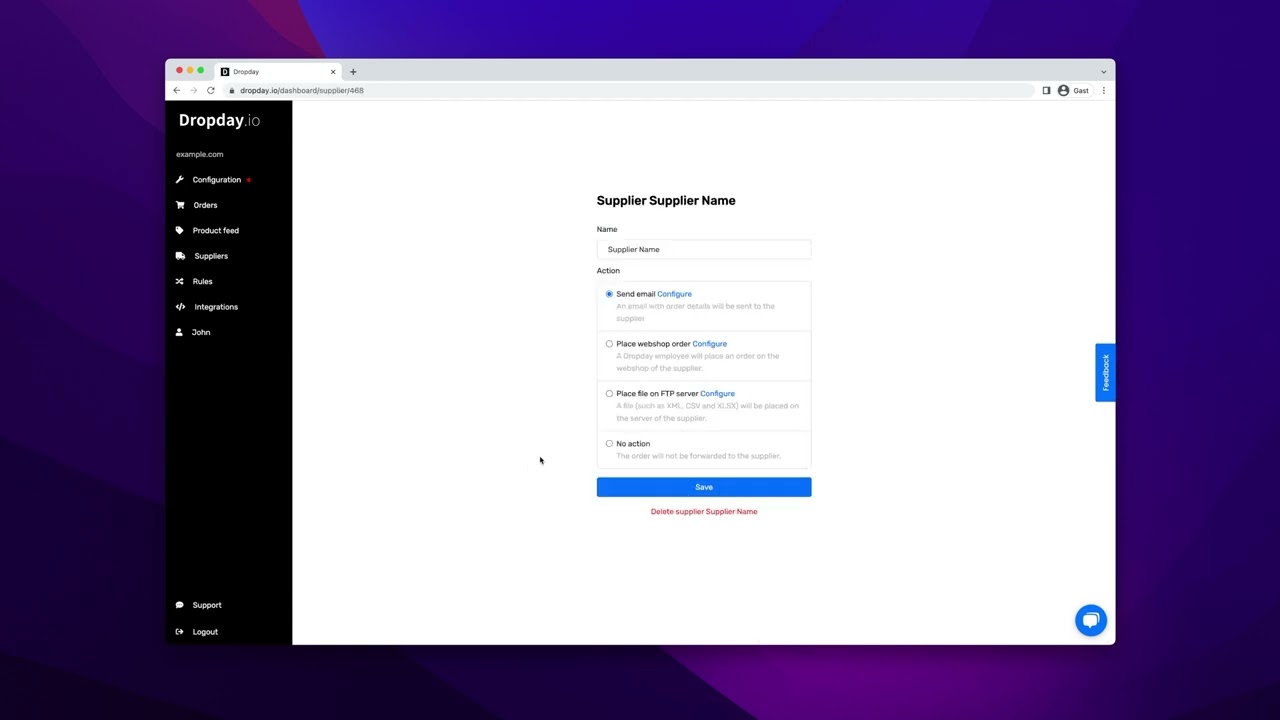
Task: Open the browser tab dropdown arrow
Action: coord(1103,71)
